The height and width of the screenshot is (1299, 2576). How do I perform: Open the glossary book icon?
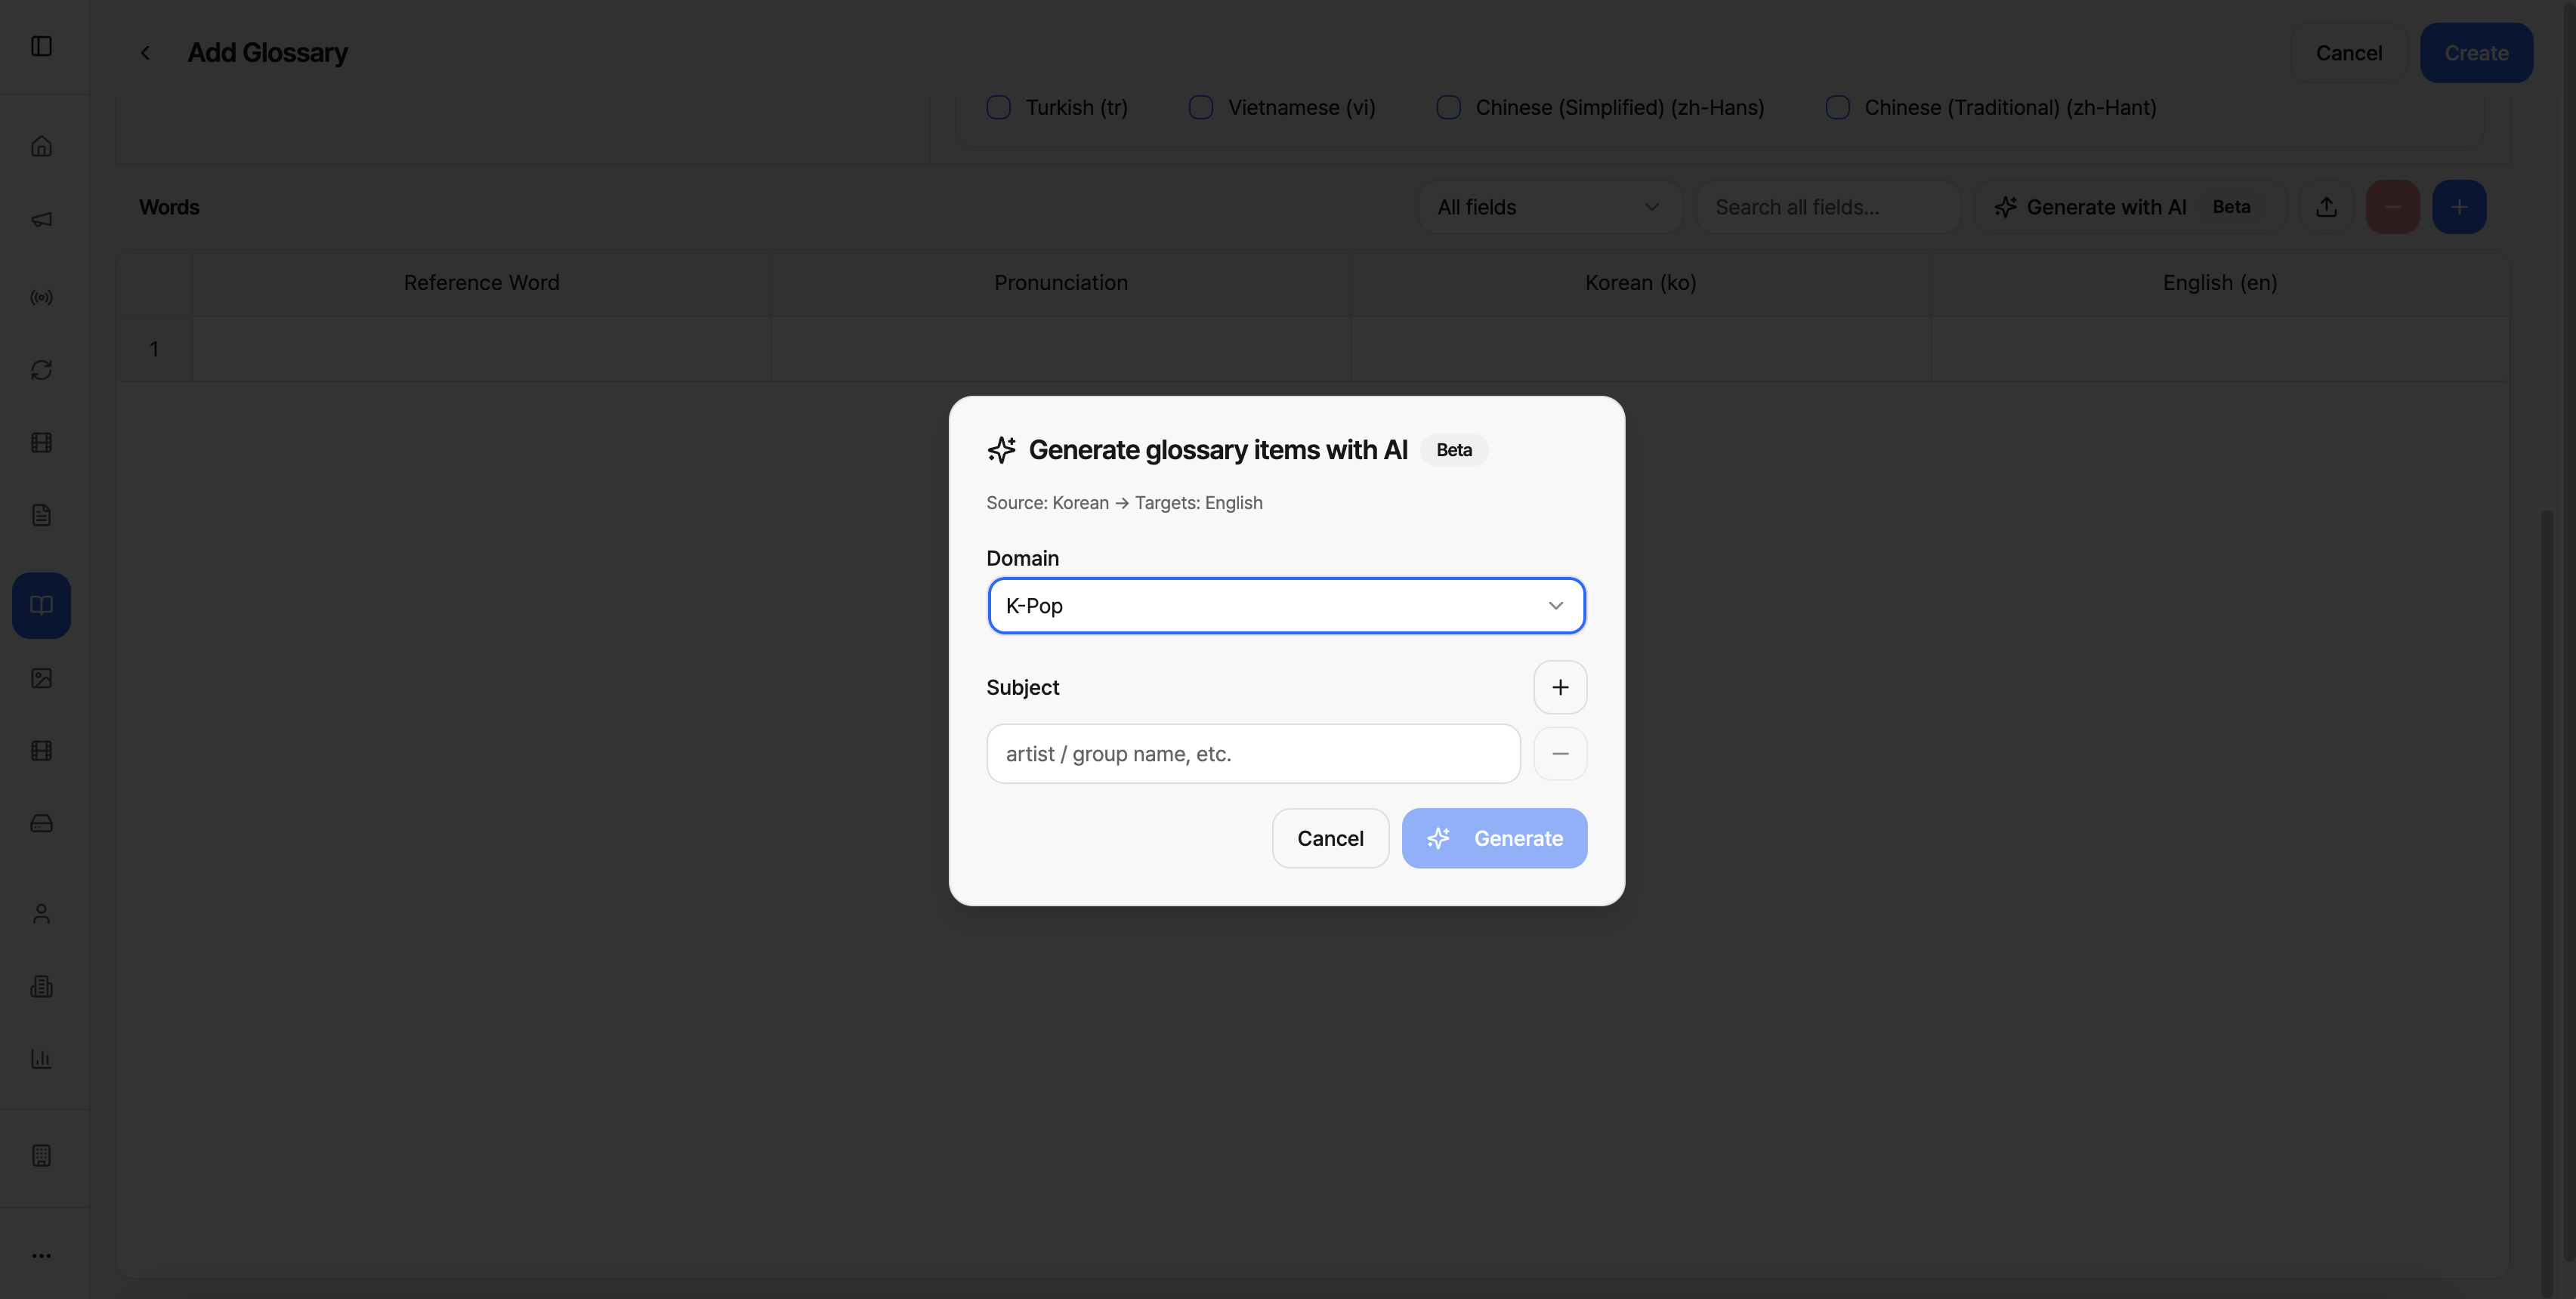41,605
